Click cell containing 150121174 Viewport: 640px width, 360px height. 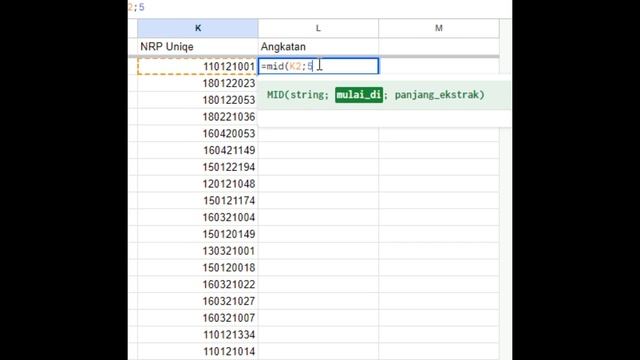click(198, 200)
